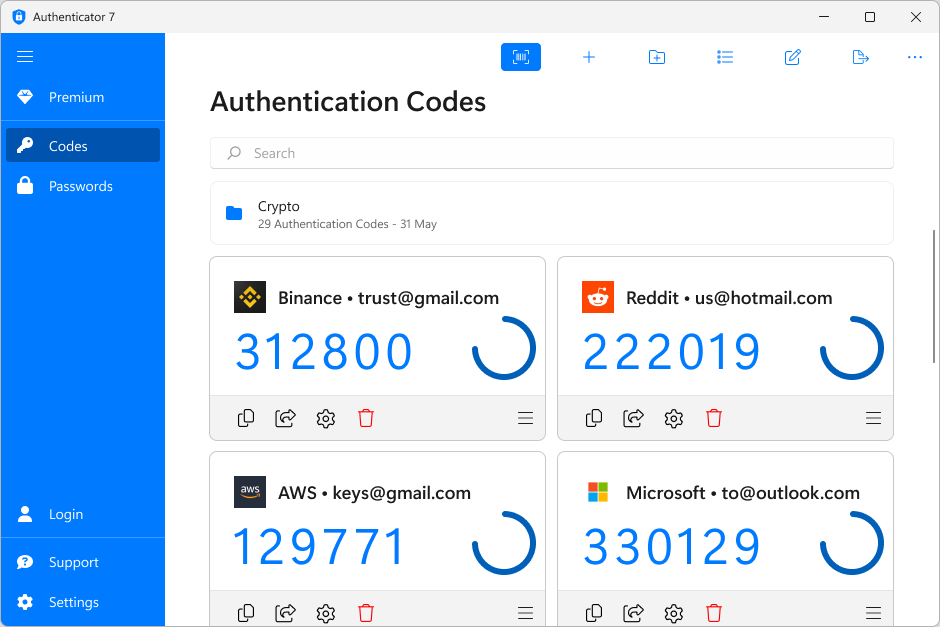Screen dimensions: 940x627
Task: Scan a QR code with the scan button
Action: point(521,57)
